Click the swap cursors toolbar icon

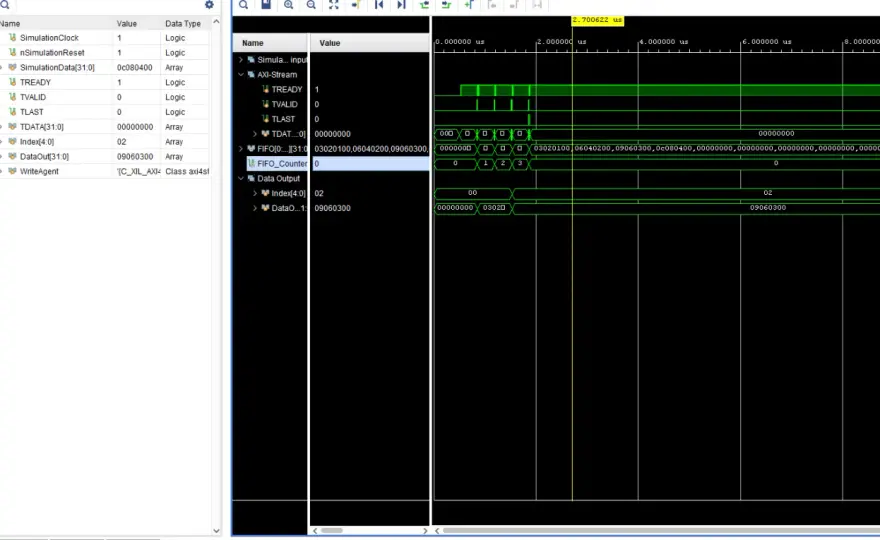pos(537,4)
